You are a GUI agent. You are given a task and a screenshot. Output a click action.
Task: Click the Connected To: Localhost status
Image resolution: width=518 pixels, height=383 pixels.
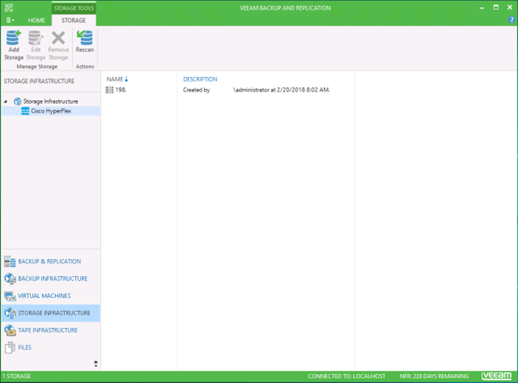tap(347, 376)
